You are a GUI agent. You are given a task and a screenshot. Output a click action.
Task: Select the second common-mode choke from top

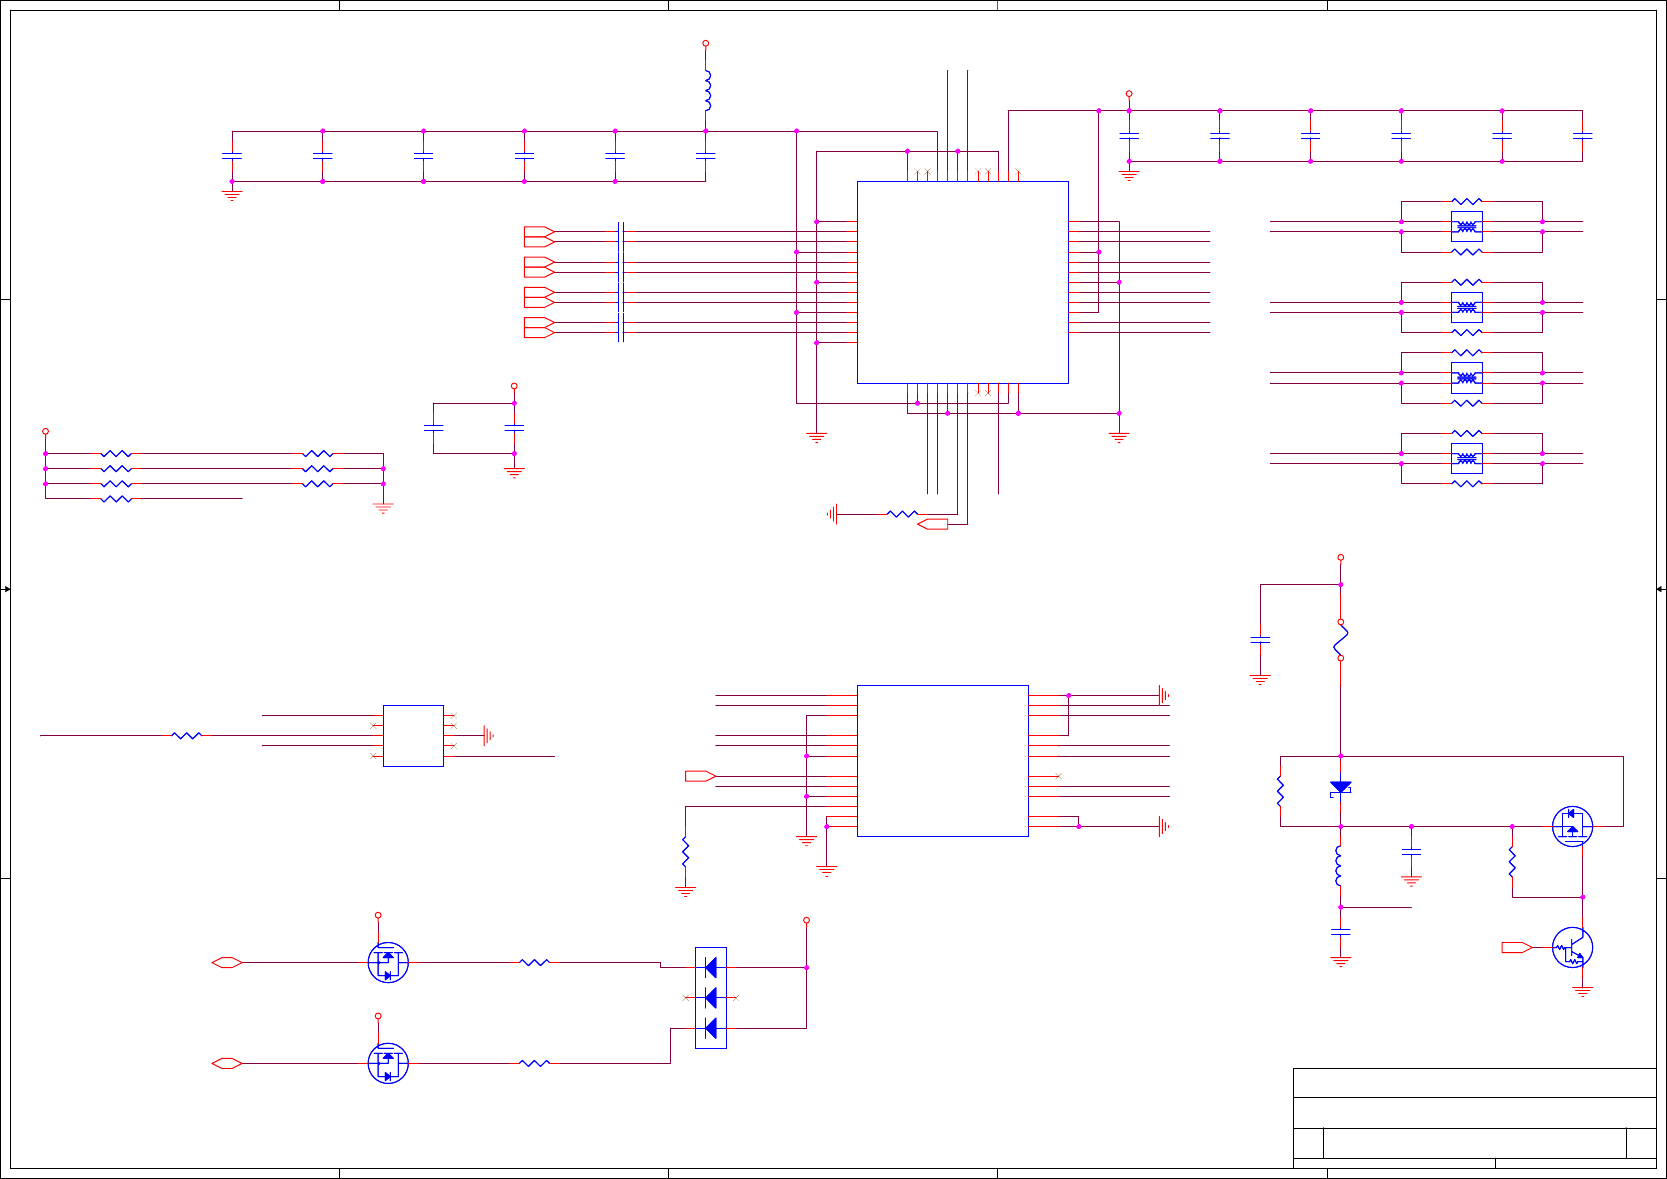click(1466, 307)
